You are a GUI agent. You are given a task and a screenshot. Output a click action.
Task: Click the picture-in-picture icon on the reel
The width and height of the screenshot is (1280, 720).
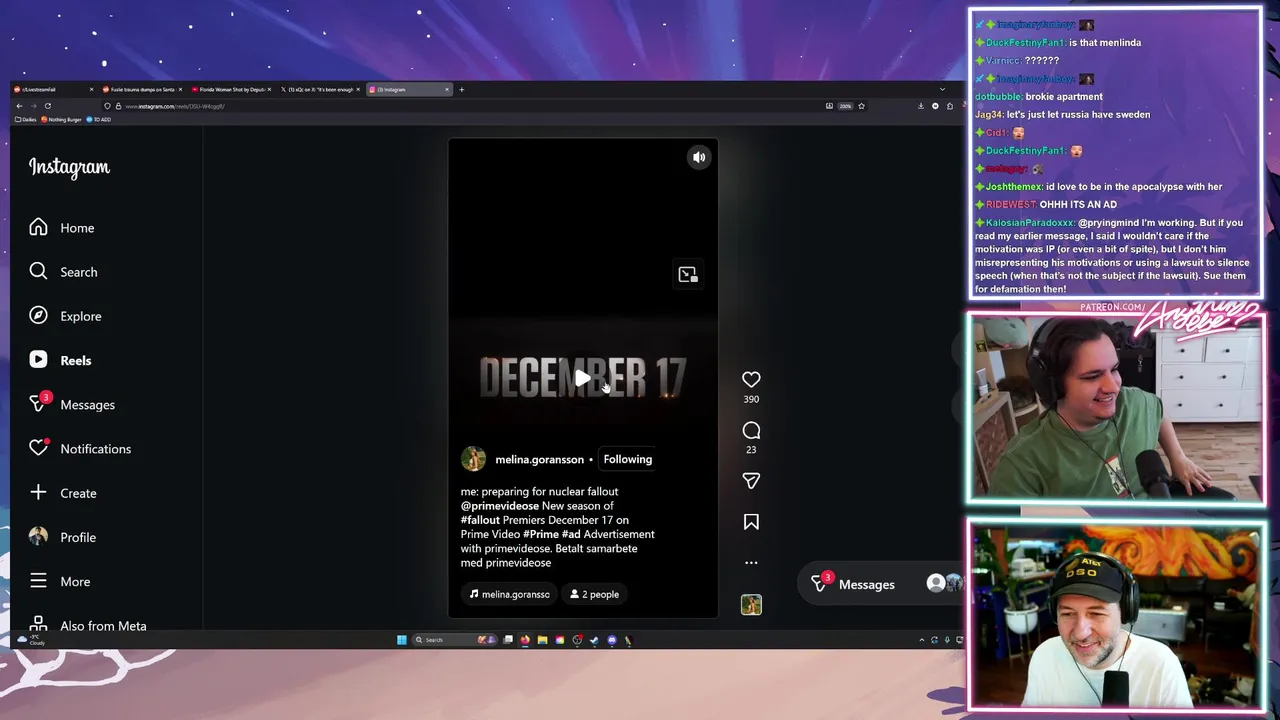coord(687,274)
